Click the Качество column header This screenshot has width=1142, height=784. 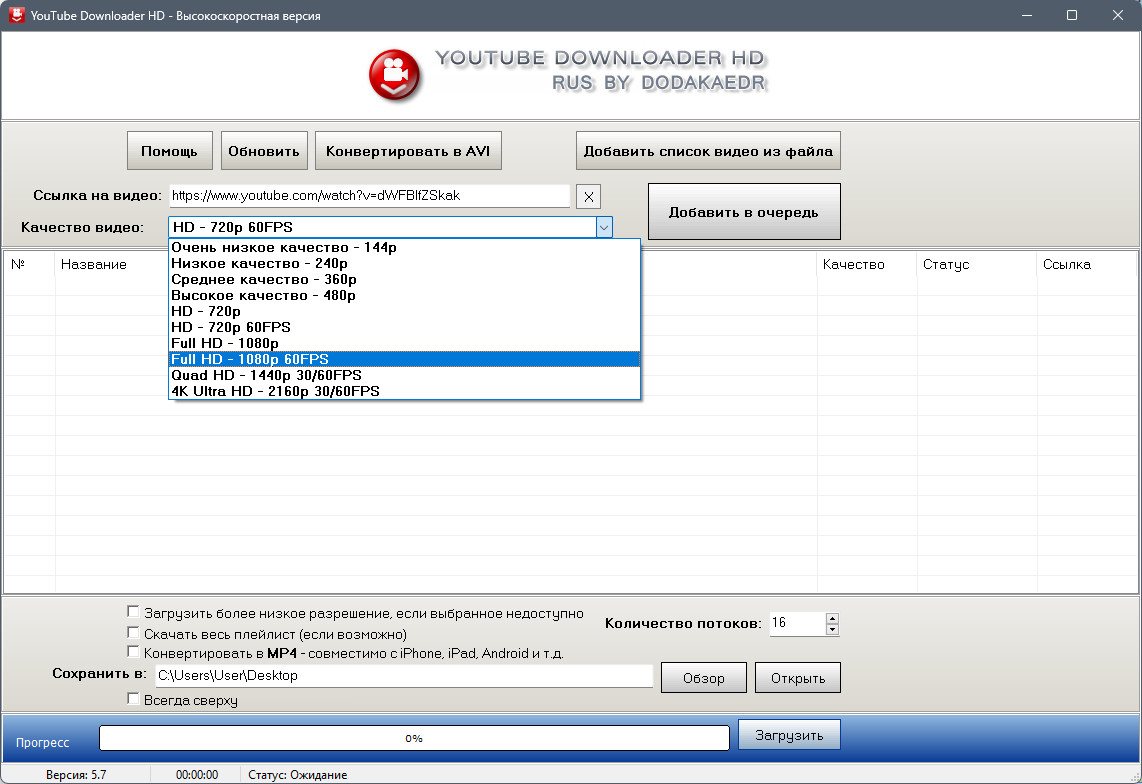pyautogui.click(x=867, y=264)
